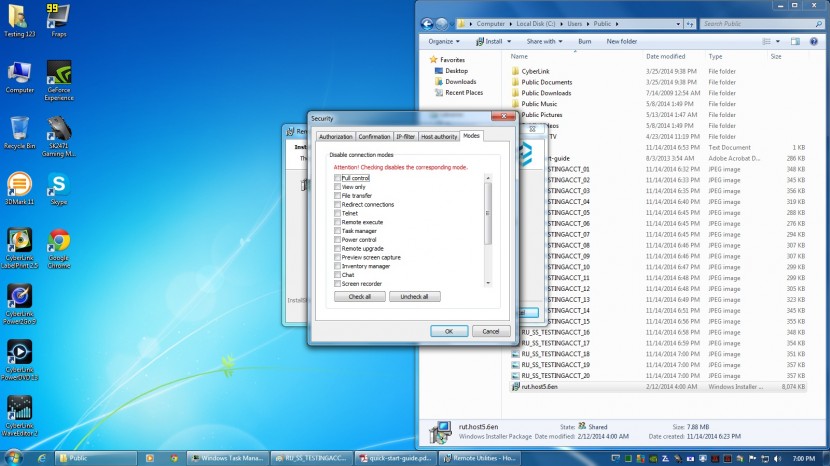The width and height of the screenshot is (830, 466).
Task: Check the Redirect connections checkbox
Action: 337,204
